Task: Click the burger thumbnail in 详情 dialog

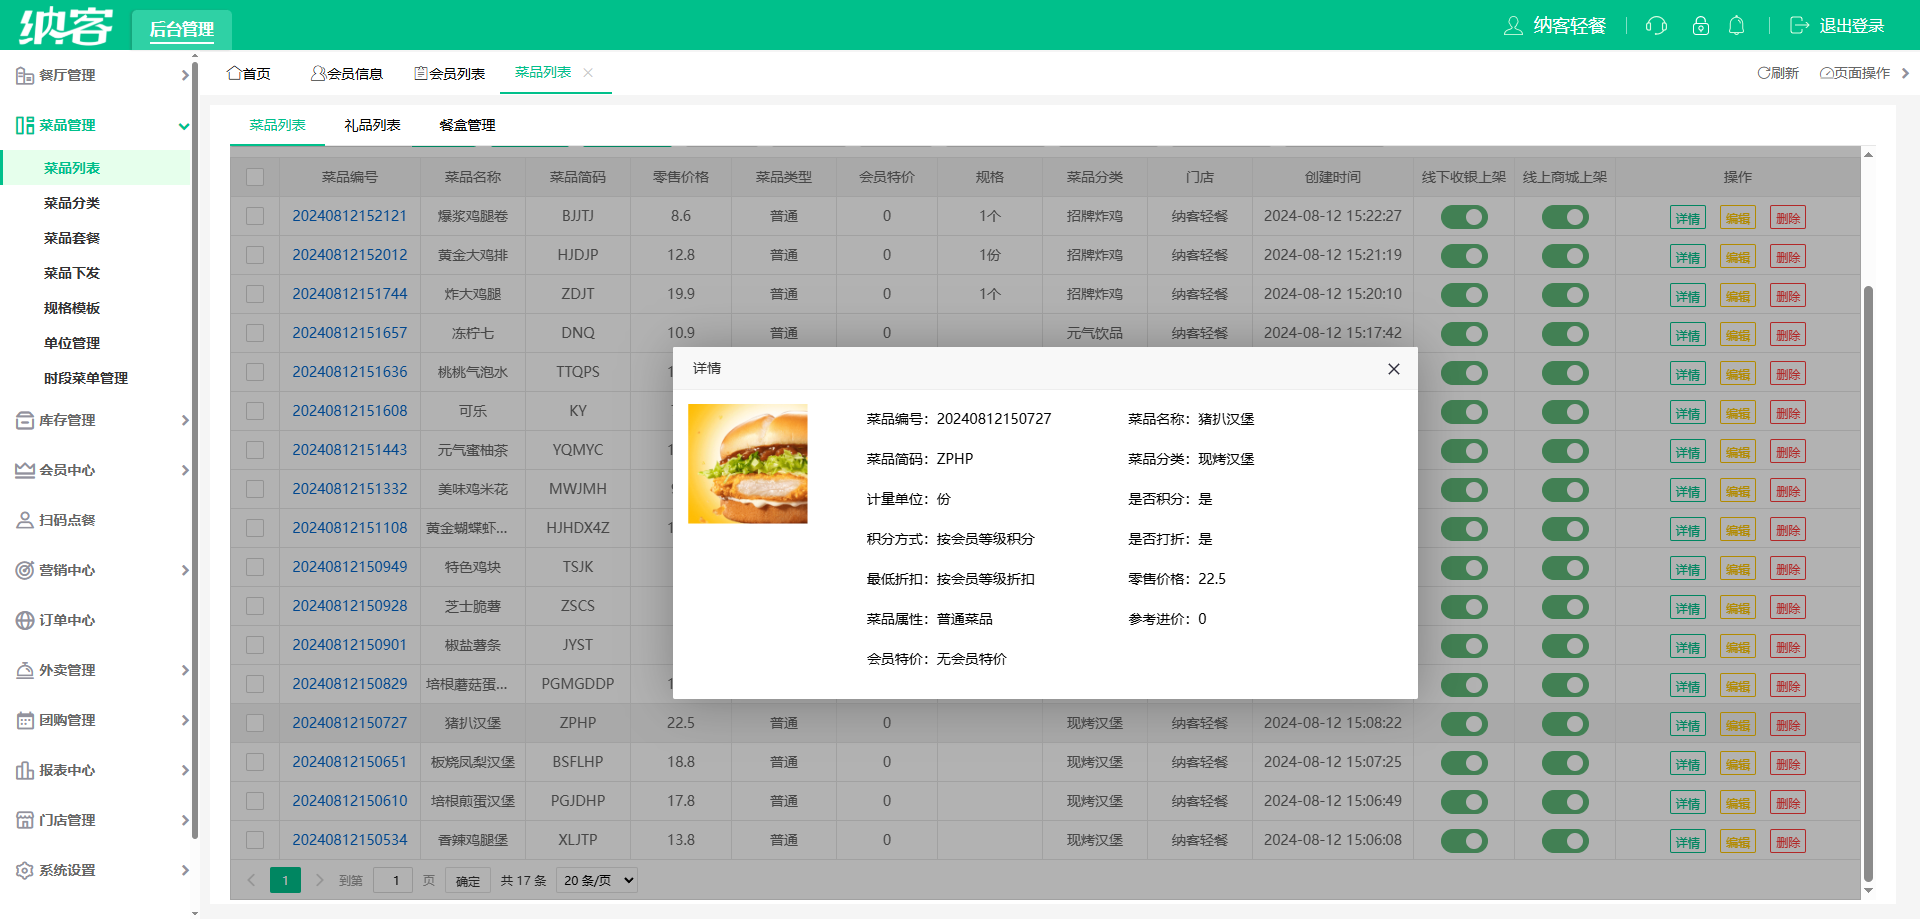Action: [x=747, y=464]
